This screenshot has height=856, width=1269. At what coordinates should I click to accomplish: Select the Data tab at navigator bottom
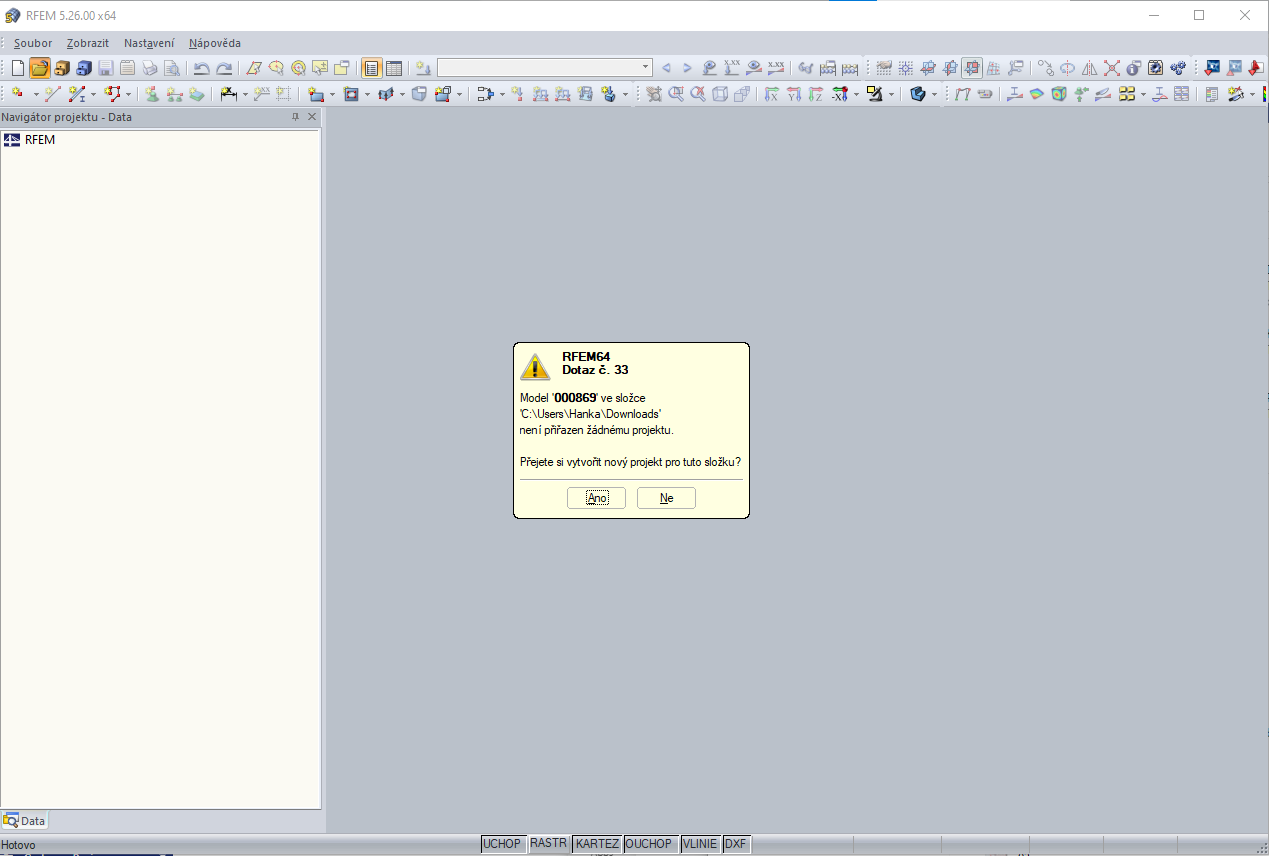tap(25, 821)
